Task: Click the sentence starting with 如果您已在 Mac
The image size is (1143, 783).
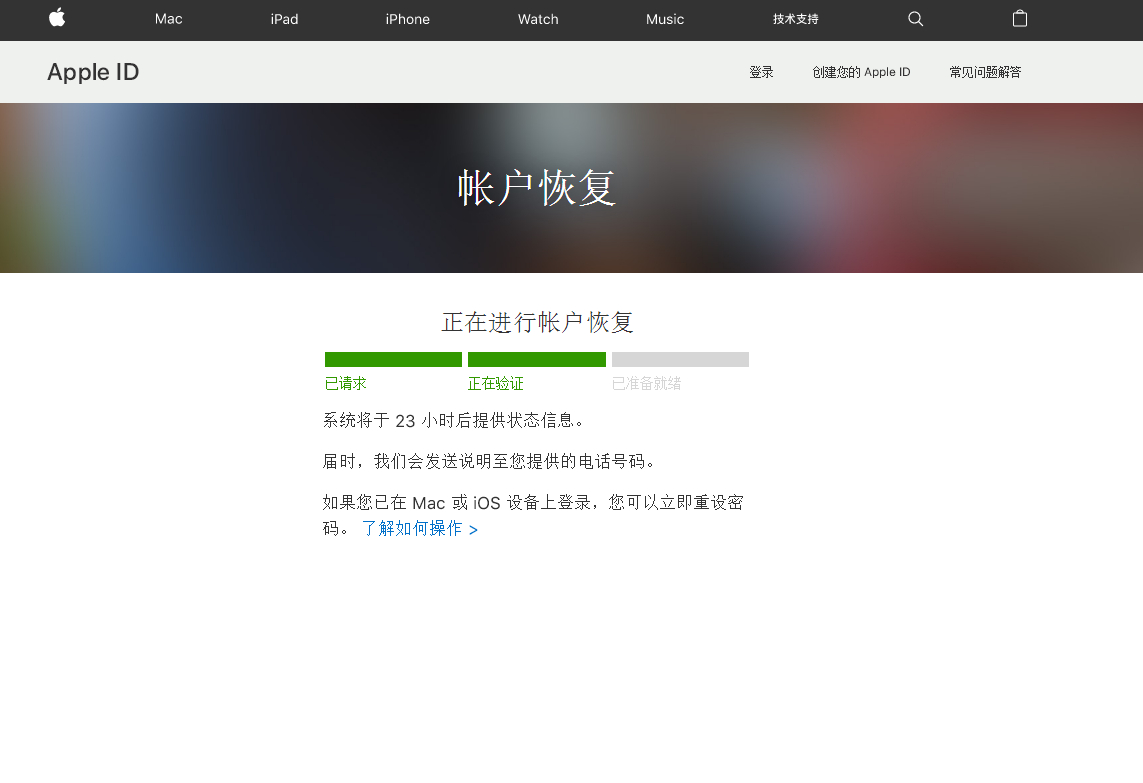Action: (534, 515)
